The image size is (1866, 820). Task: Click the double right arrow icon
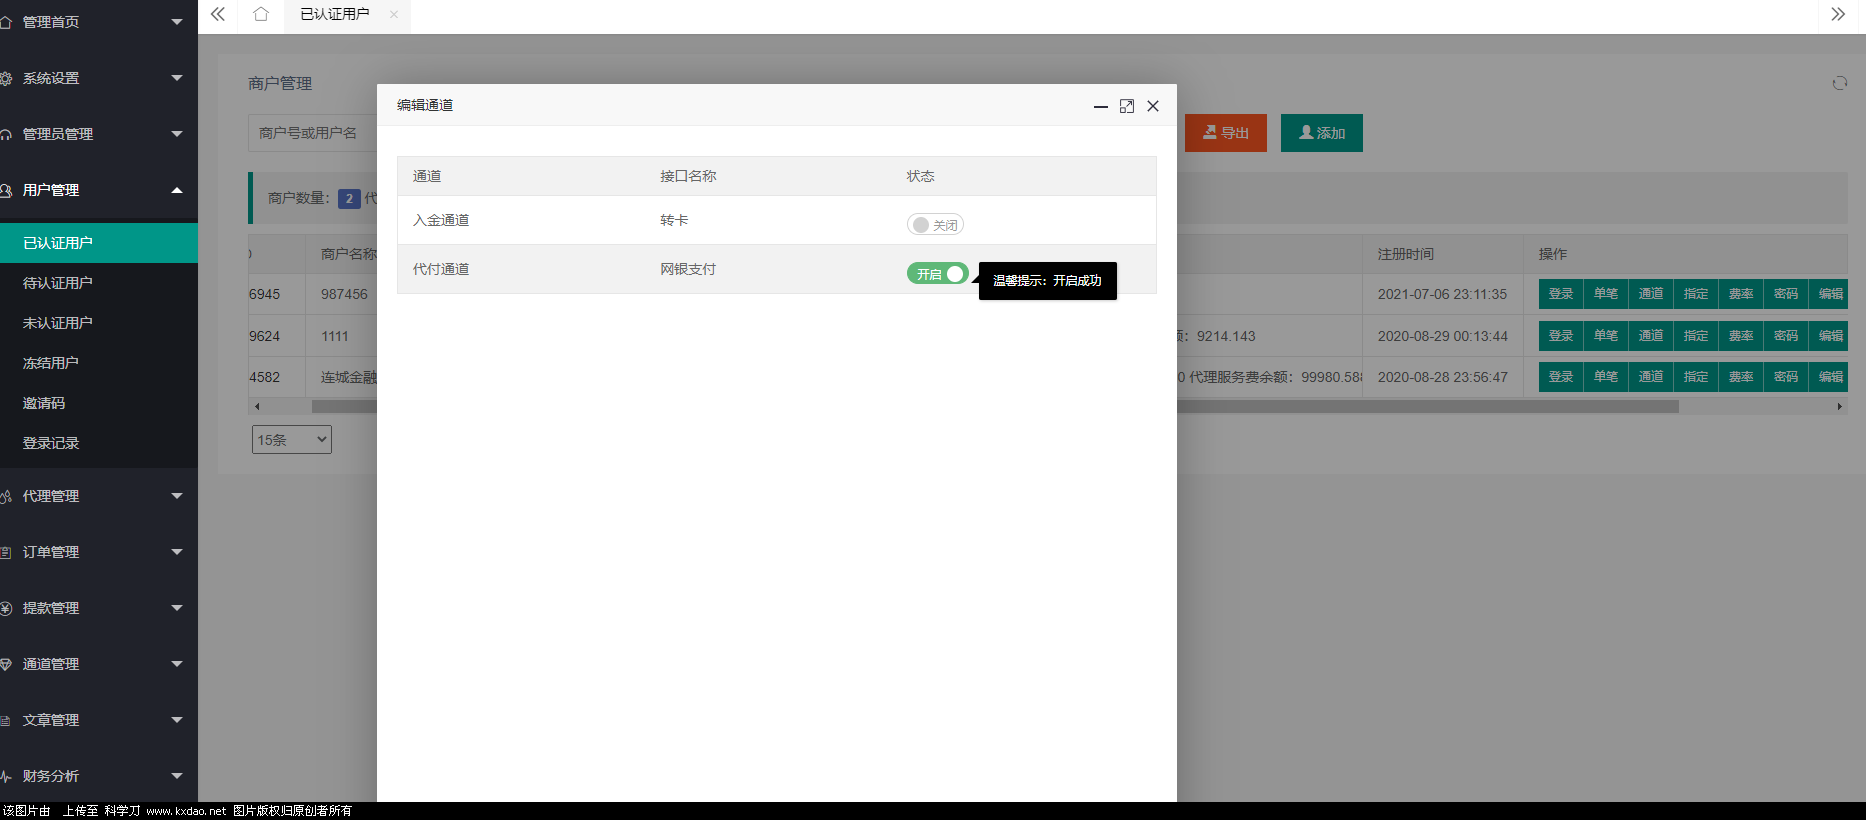click(x=1838, y=14)
